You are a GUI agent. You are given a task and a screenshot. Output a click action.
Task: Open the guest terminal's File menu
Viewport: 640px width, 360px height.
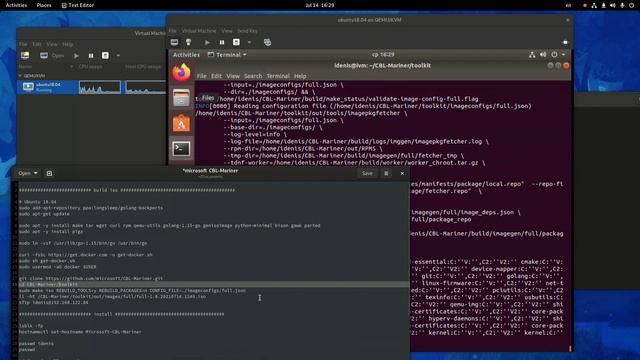point(202,76)
